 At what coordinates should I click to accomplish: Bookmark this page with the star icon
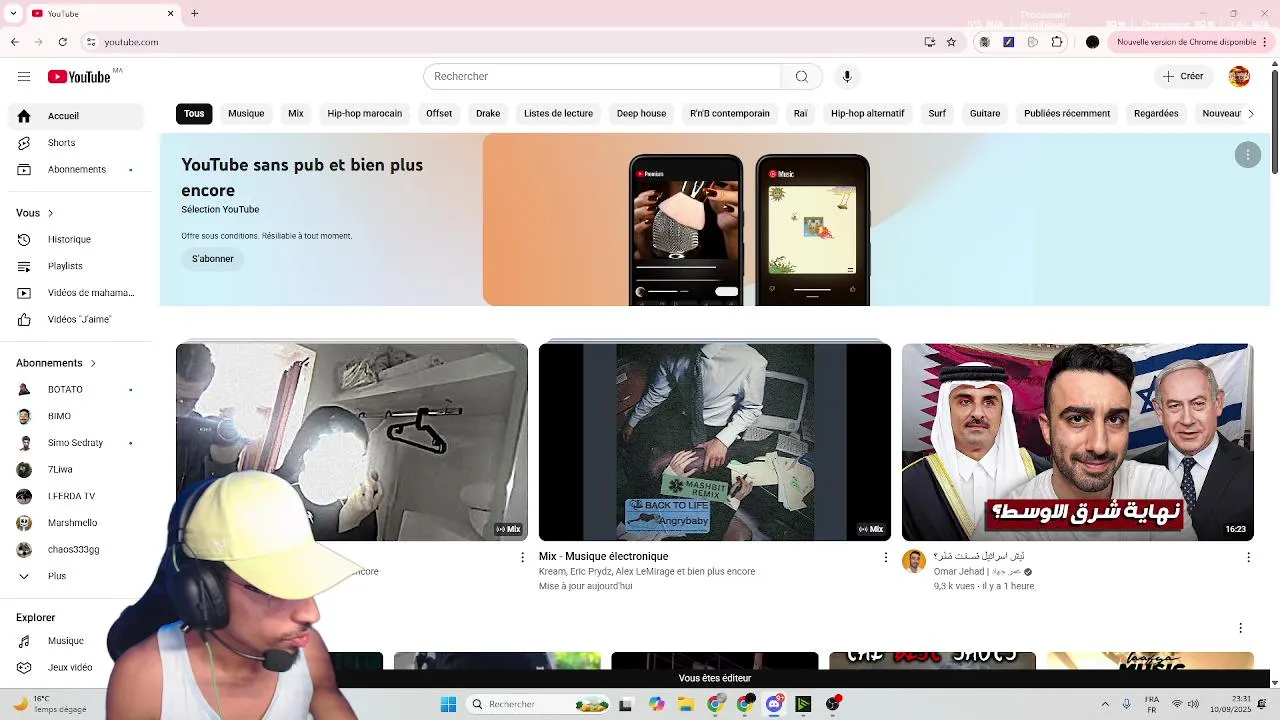[x=951, y=42]
